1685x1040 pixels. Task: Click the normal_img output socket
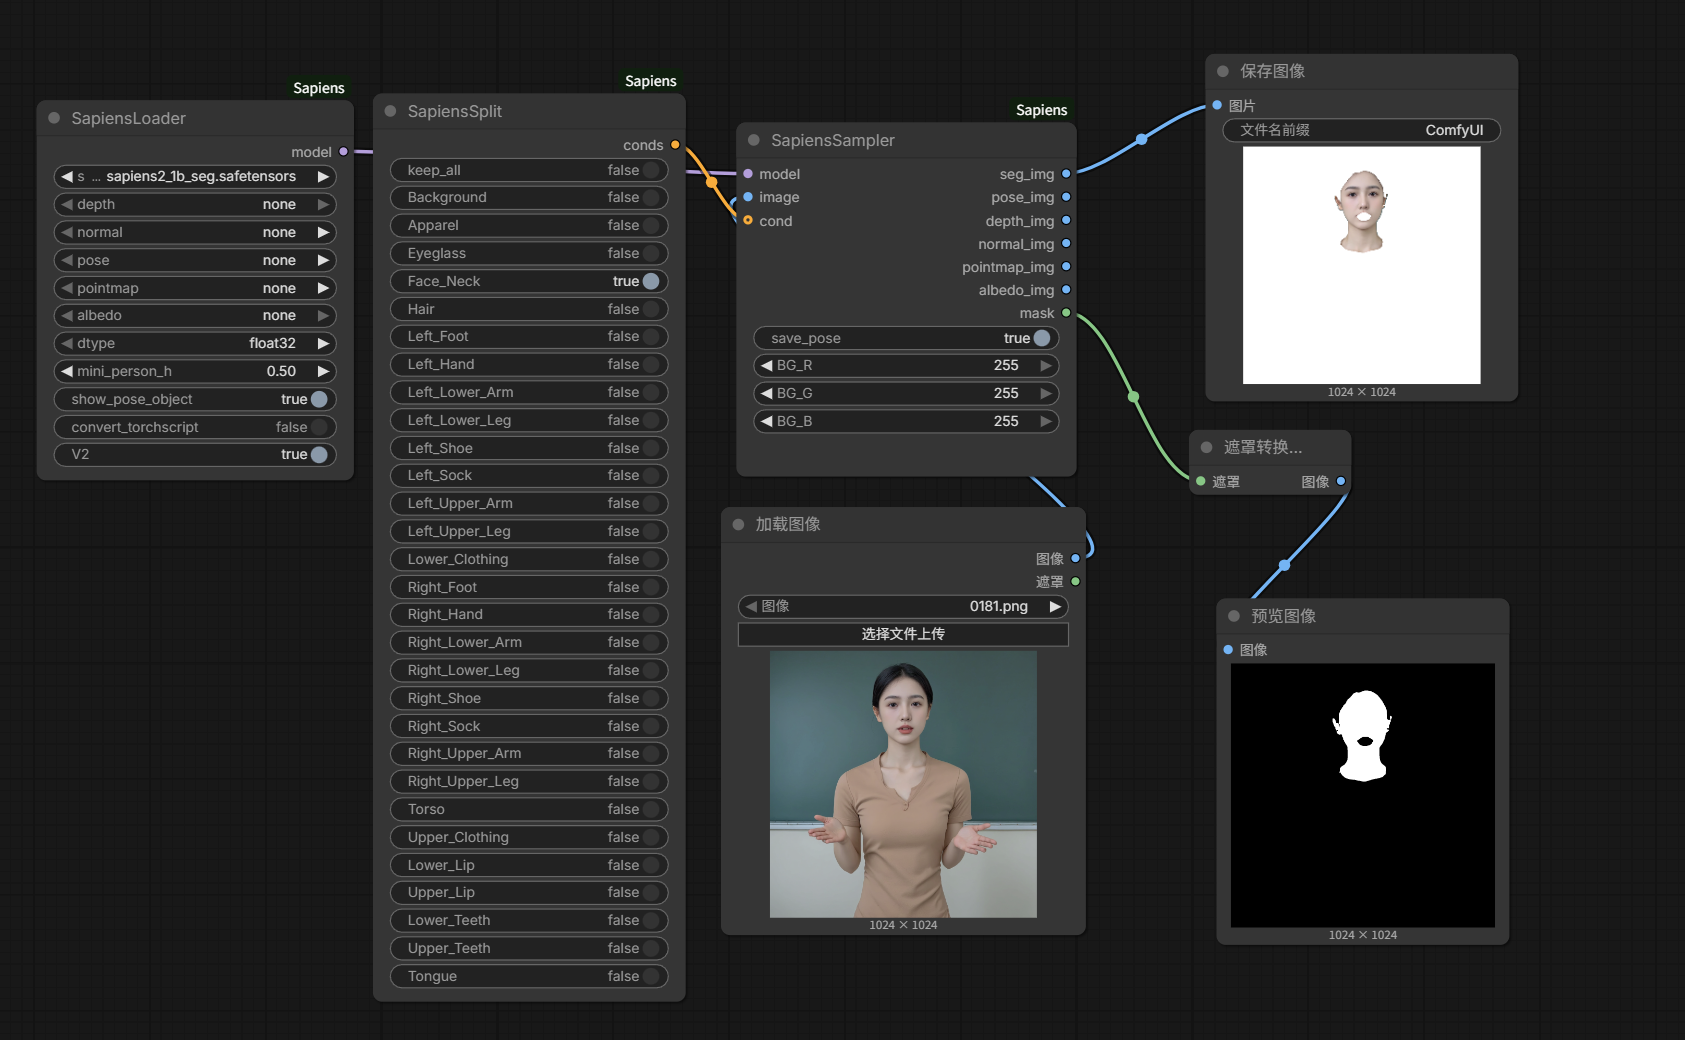[1066, 244]
